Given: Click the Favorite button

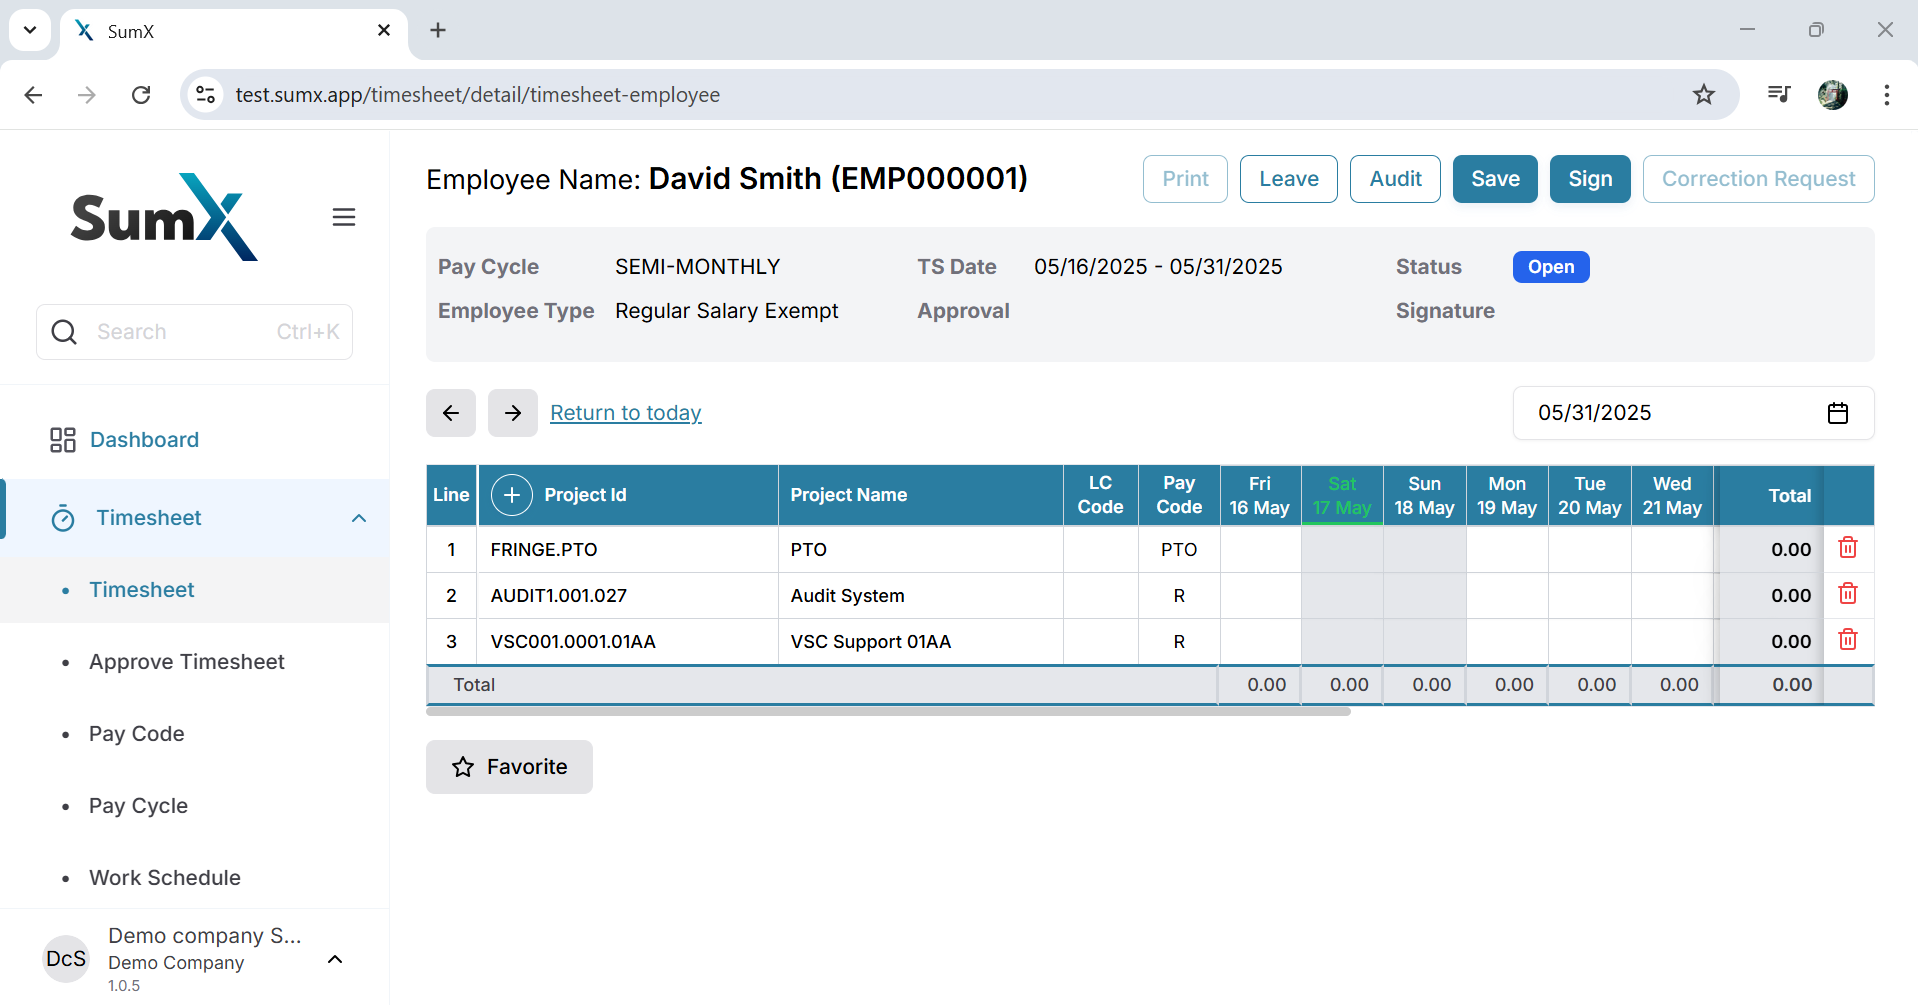Looking at the screenshot, I should pyautogui.click(x=509, y=767).
